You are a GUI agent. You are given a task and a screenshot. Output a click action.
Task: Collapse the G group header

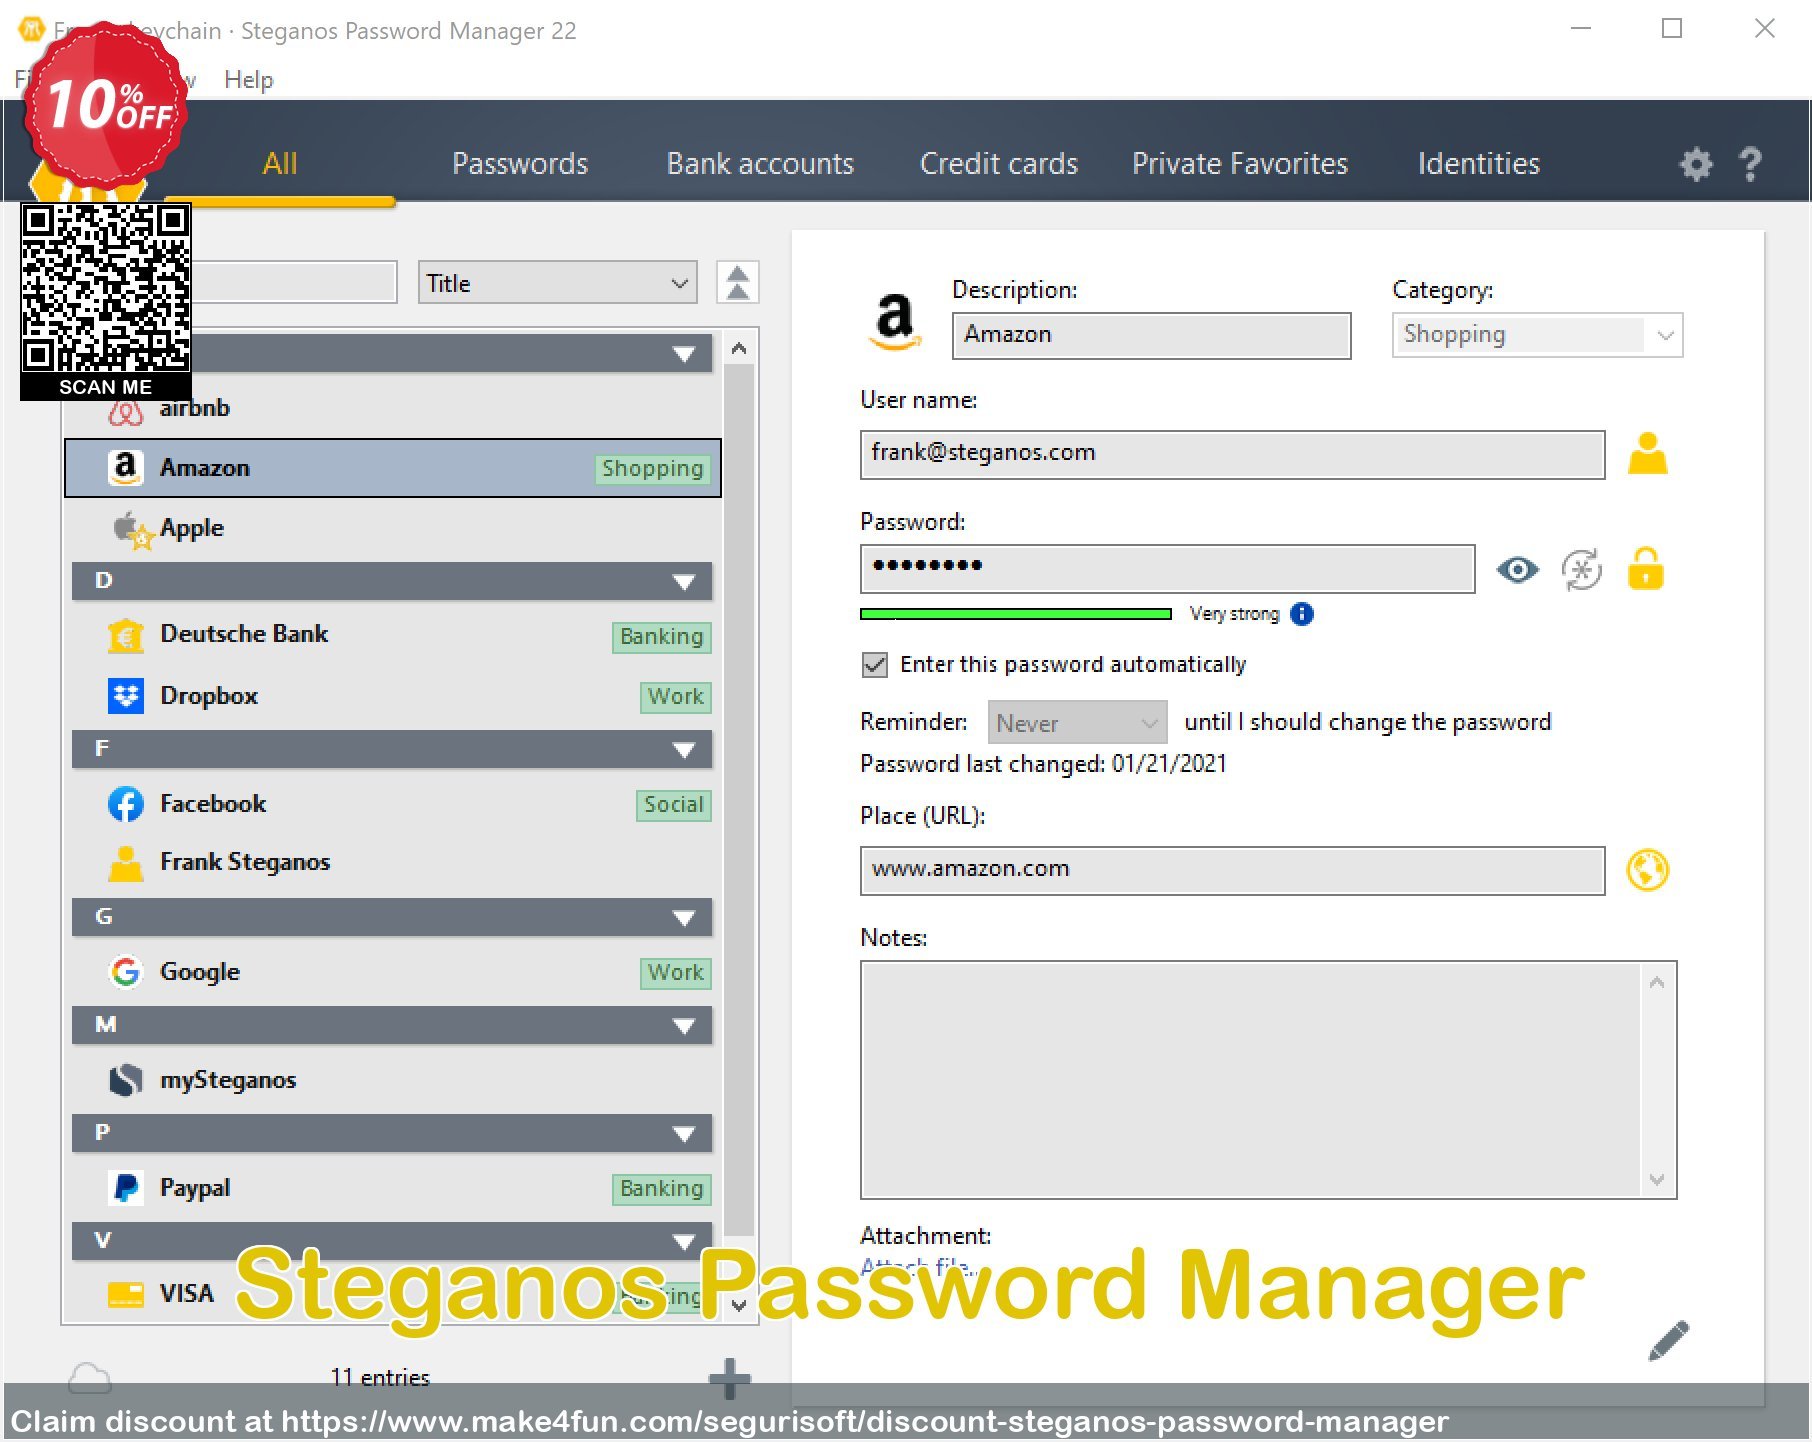pyautogui.click(x=392, y=917)
